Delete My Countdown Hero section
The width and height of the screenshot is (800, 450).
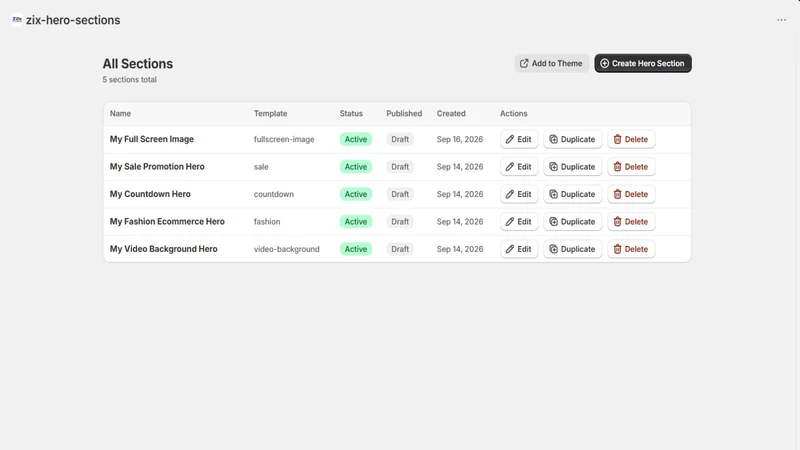pyautogui.click(x=631, y=194)
